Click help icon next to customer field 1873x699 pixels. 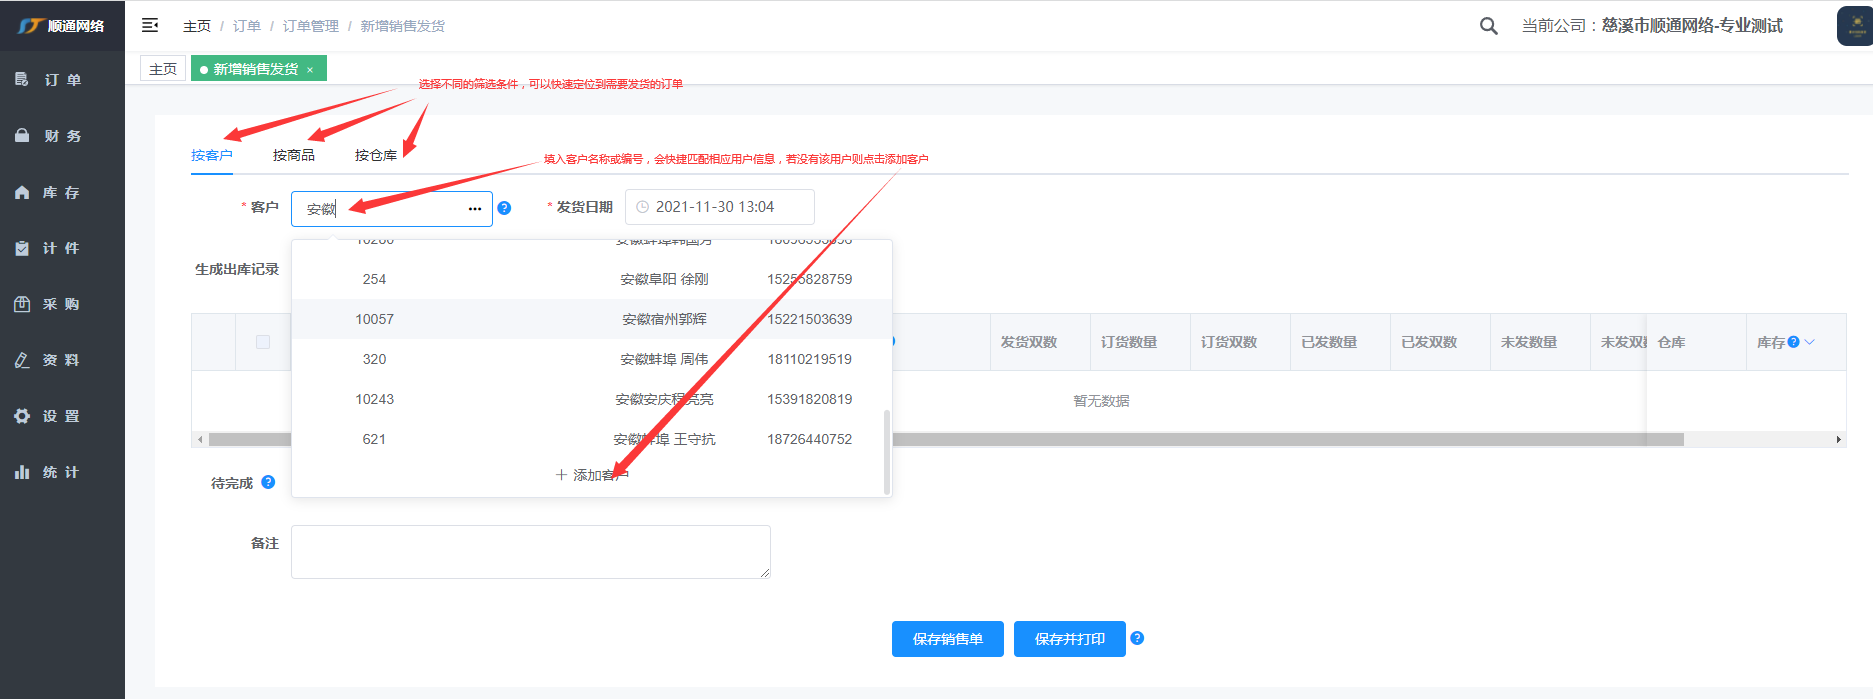click(x=504, y=208)
